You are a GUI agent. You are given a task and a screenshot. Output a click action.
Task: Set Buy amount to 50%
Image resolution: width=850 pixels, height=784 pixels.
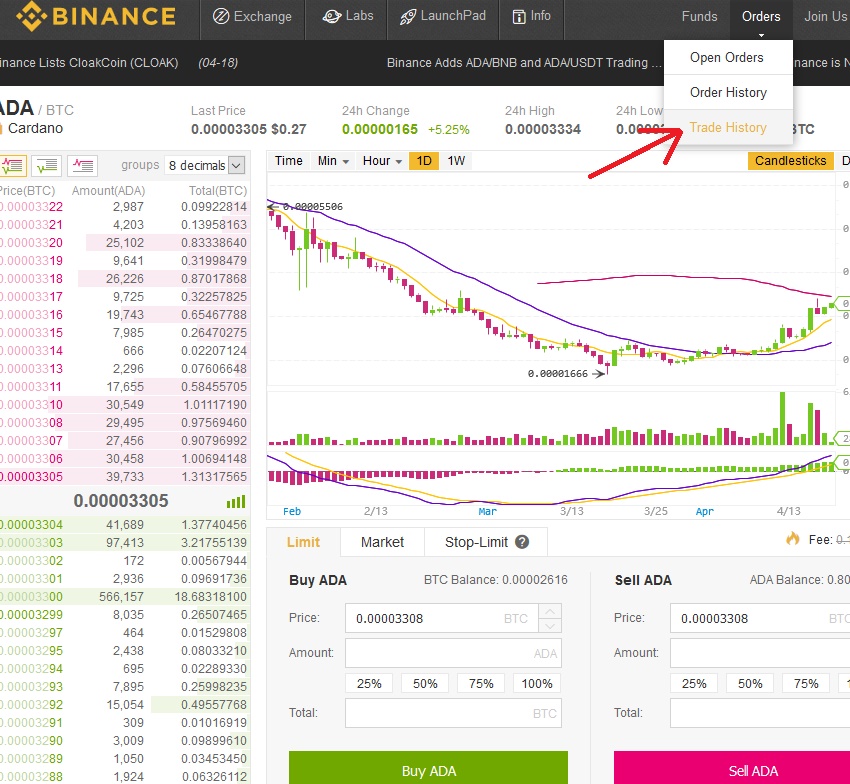pos(425,684)
